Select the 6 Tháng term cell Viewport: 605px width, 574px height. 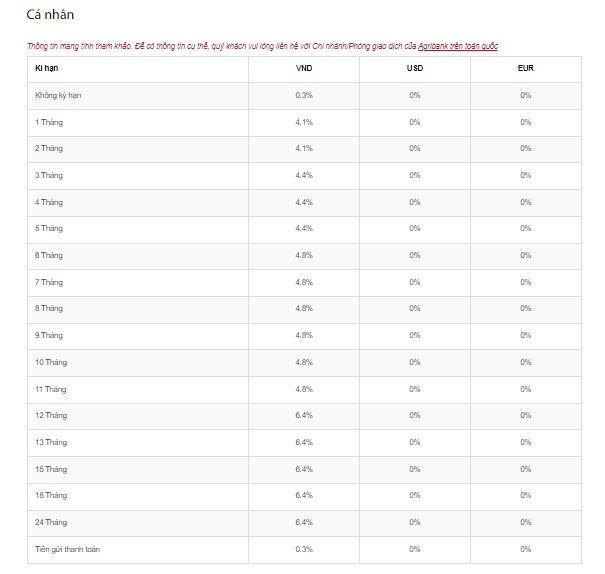[x=48, y=255]
